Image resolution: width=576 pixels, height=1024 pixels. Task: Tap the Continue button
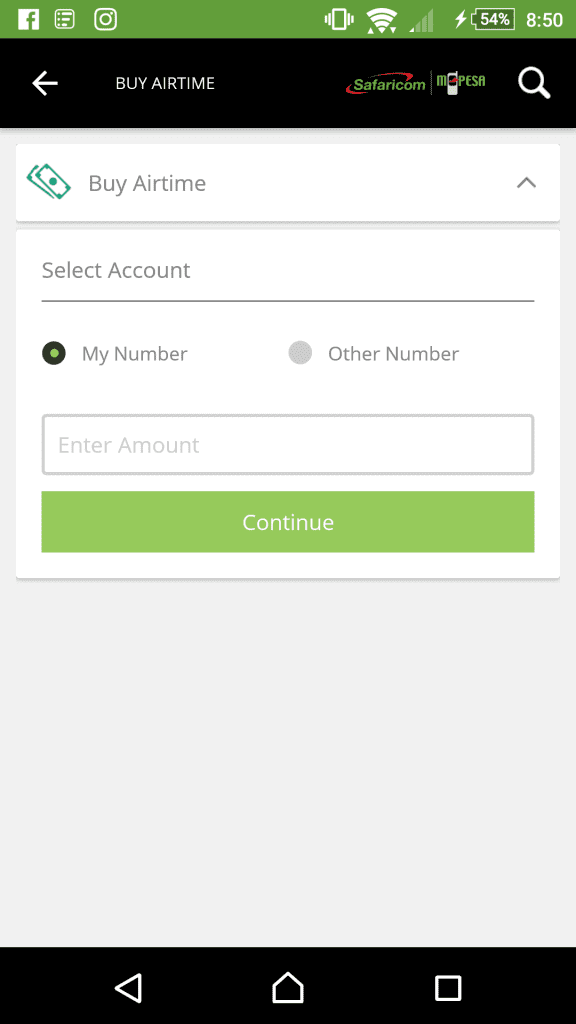click(x=288, y=522)
